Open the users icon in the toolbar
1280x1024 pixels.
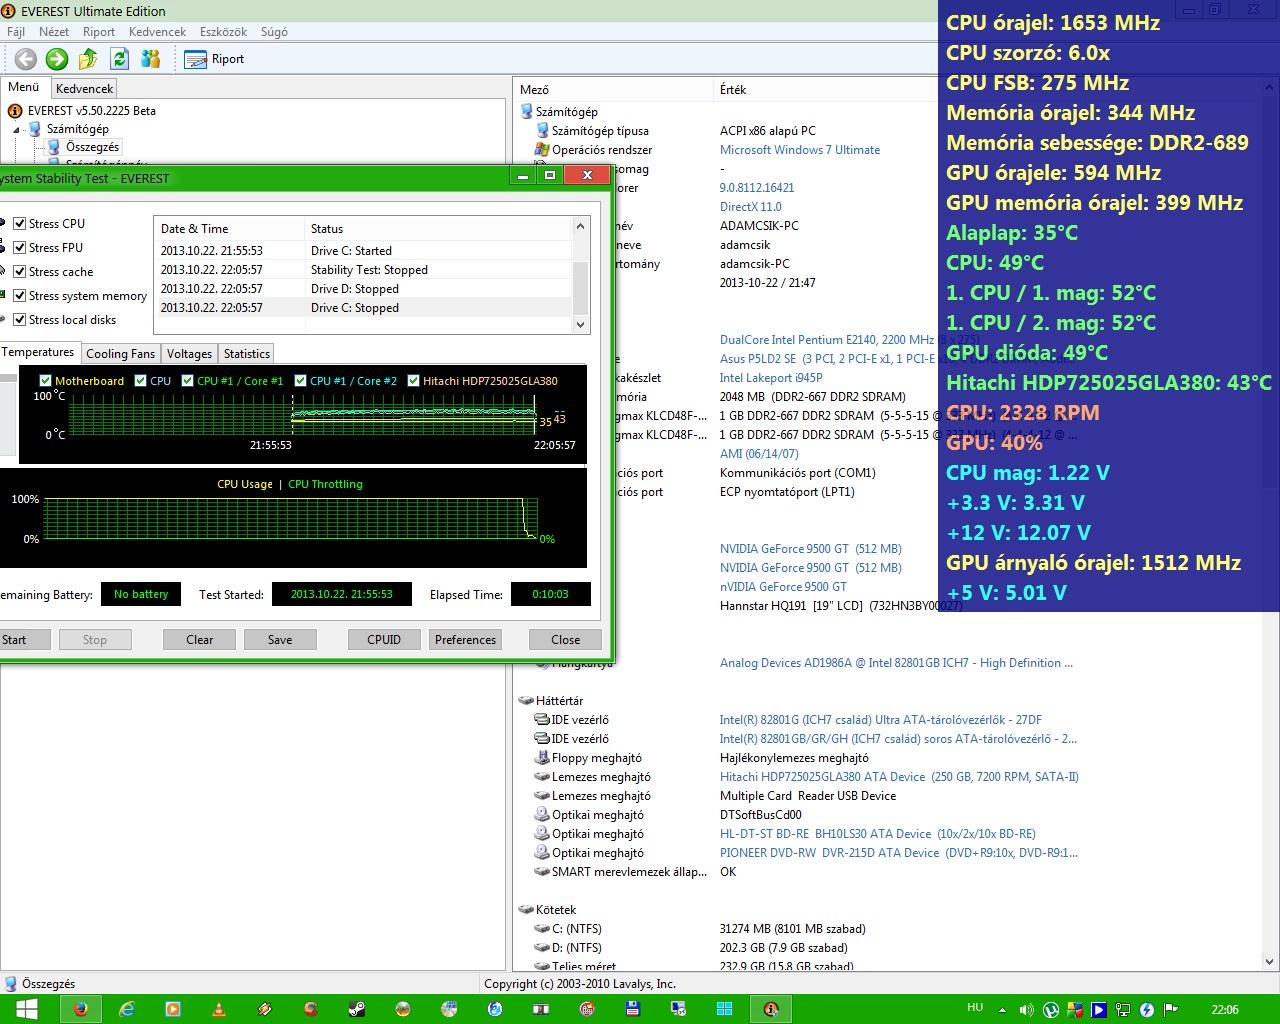coord(151,59)
